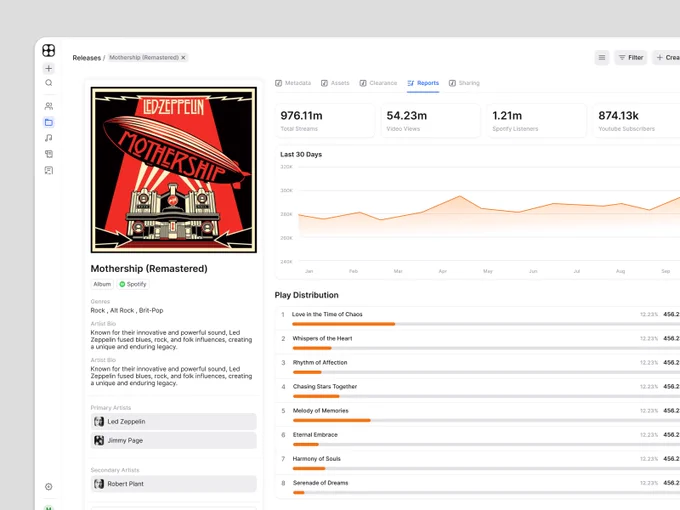
Task: Open the music note sidebar icon
Action: (49, 138)
